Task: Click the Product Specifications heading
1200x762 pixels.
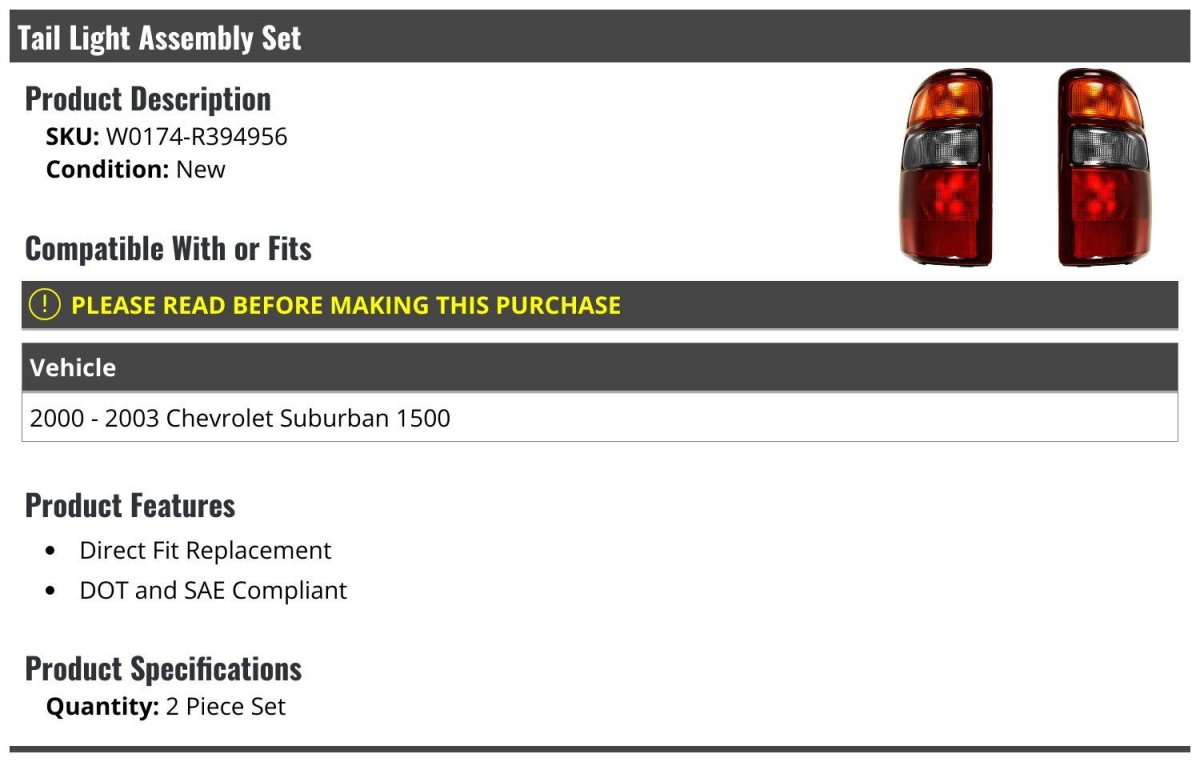Action: click(x=163, y=669)
